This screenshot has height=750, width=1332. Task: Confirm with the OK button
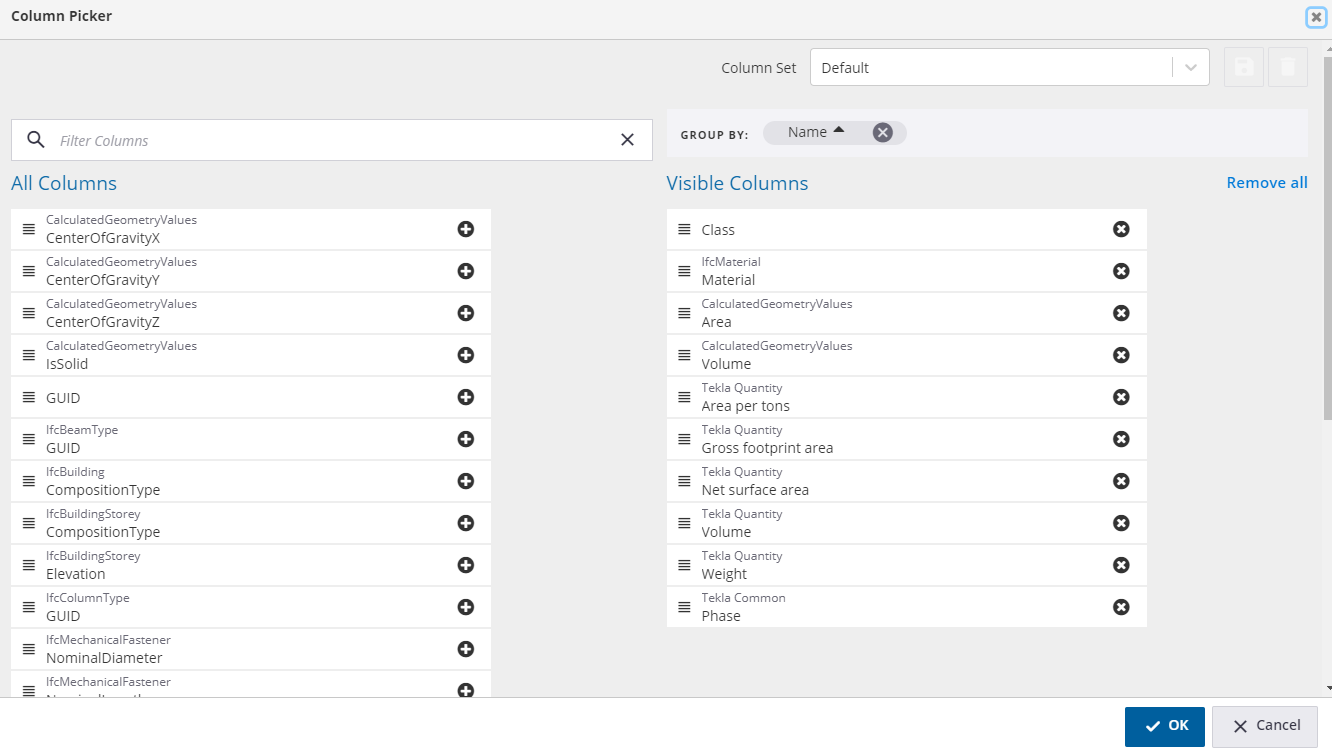(x=1164, y=726)
